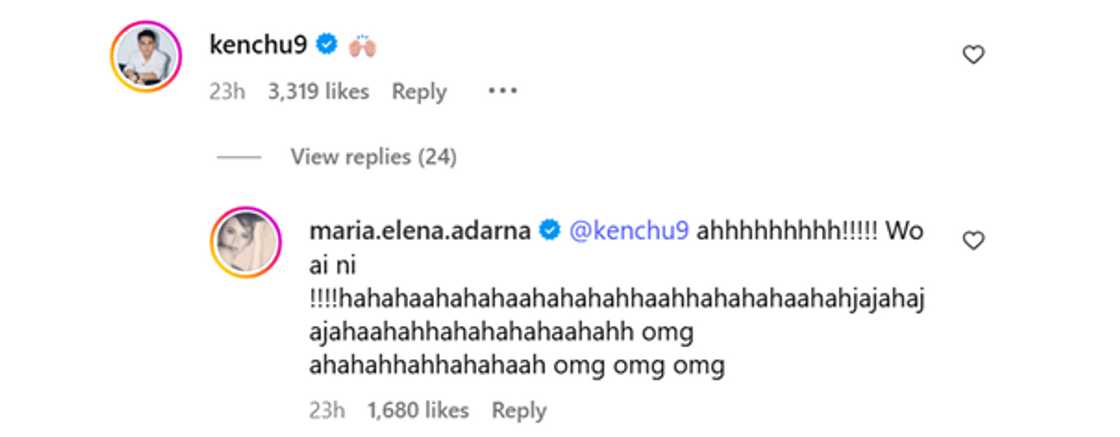Viewport: 1120px width, 437px height.
Task: Like maria.elena.adarna's reply with the heart icon
Action: pyautogui.click(x=973, y=241)
